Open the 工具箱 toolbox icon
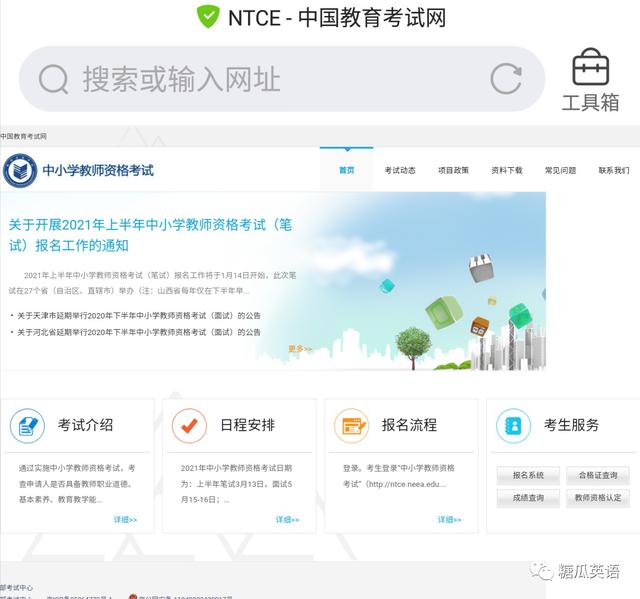 tap(591, 80)
